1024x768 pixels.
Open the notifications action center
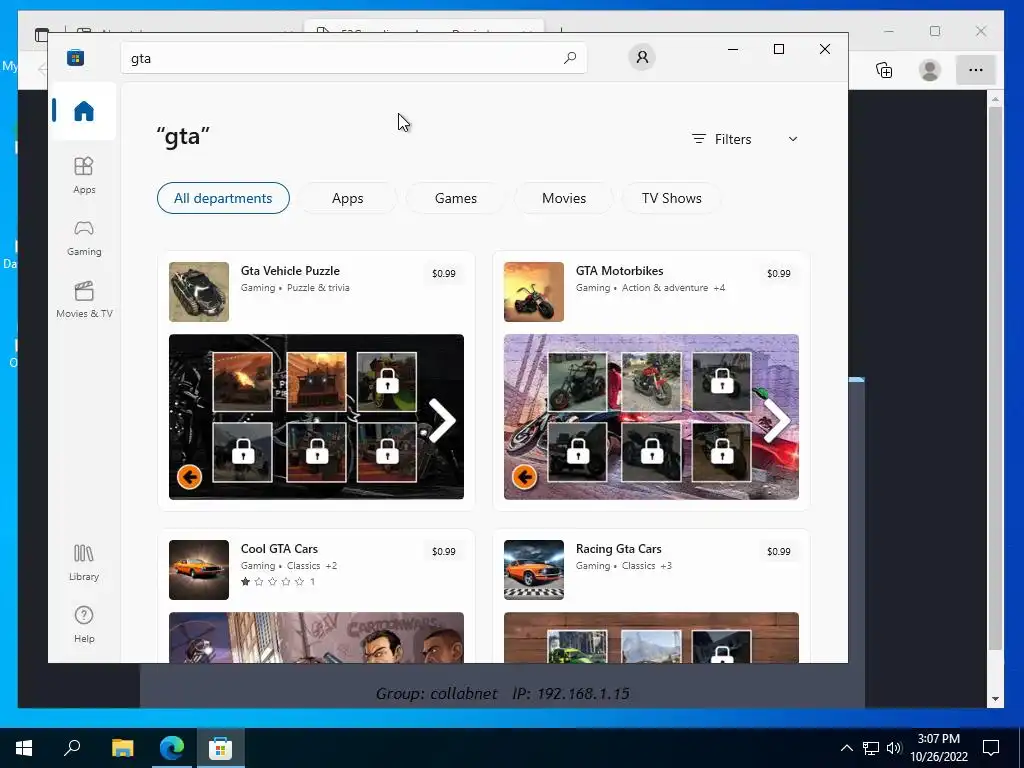pyautogui.click(x=991, y=748)
